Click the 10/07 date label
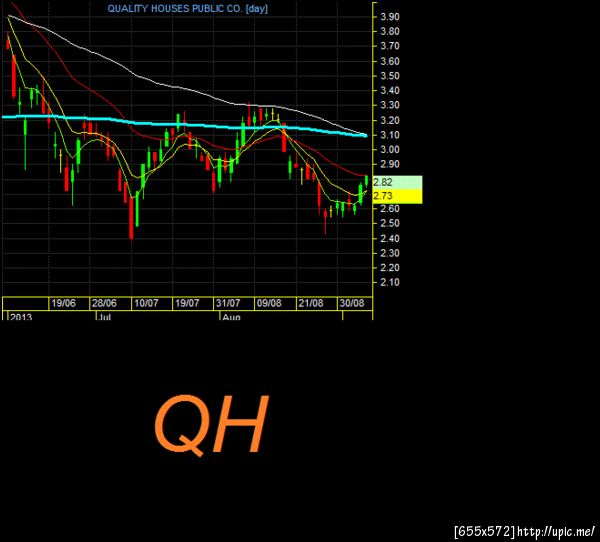 pyautogui.click(x=146, y=303)
